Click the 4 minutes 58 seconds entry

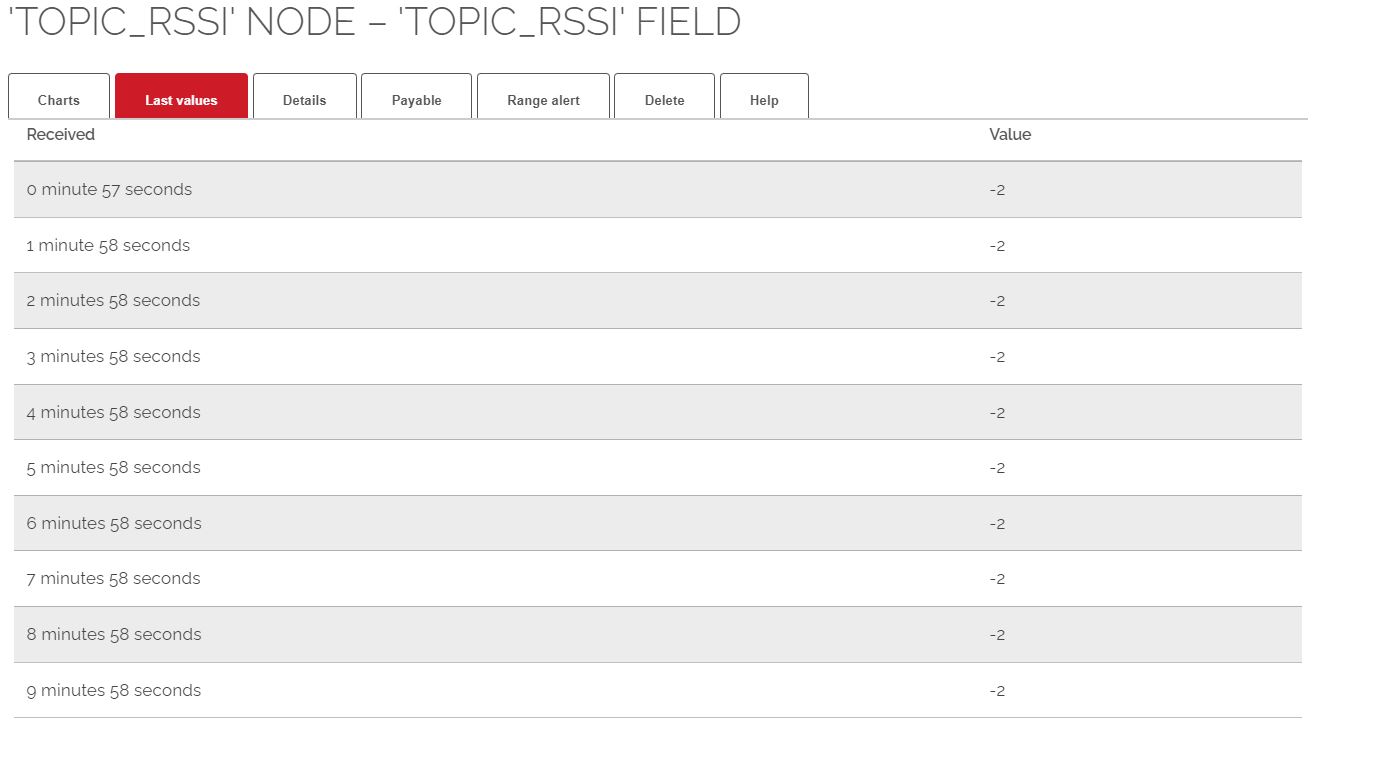pos(113,413)
